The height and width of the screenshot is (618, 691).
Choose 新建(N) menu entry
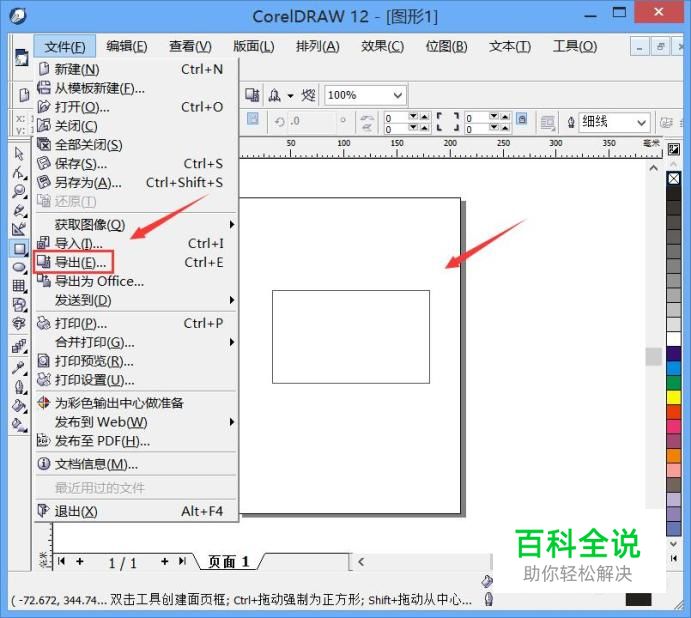coord(136,69)
